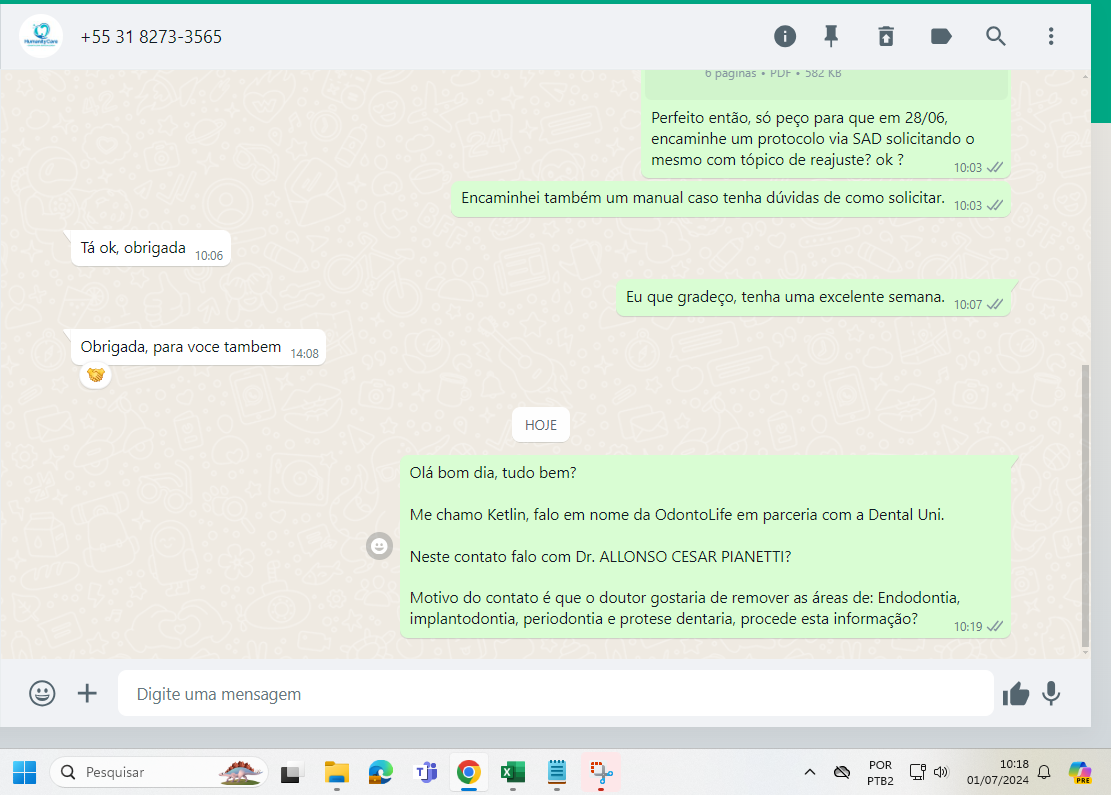Send a thumbs-up with the like icon

point(1015,694)
